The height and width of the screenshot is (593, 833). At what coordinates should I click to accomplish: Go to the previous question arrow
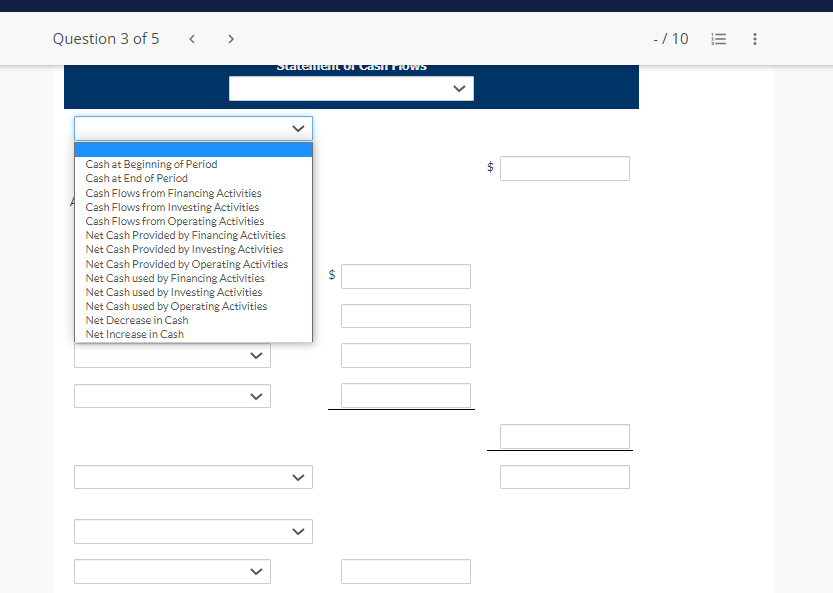pos(192,39)
